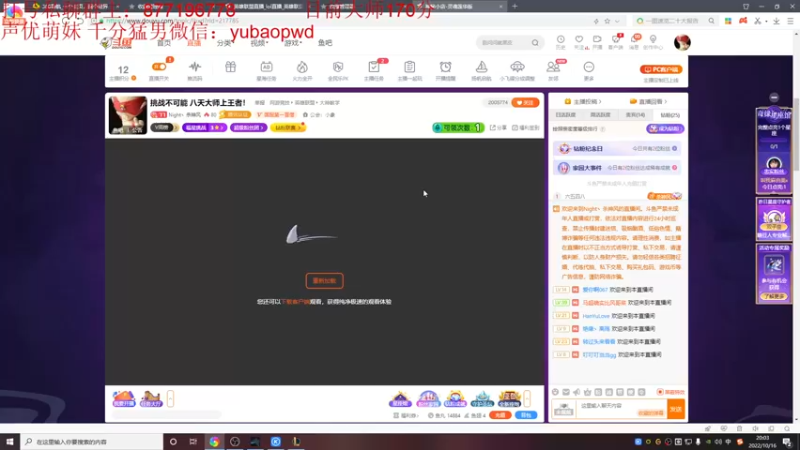Open Task View on the Windows taskbar
The width and height of the screenshot is (800, 450).
click(193, 441)
